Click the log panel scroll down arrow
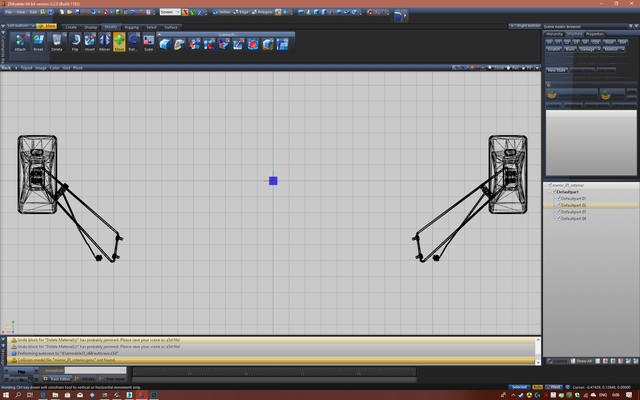This screenshot has width=640, height=400. (x=538, y=362)
